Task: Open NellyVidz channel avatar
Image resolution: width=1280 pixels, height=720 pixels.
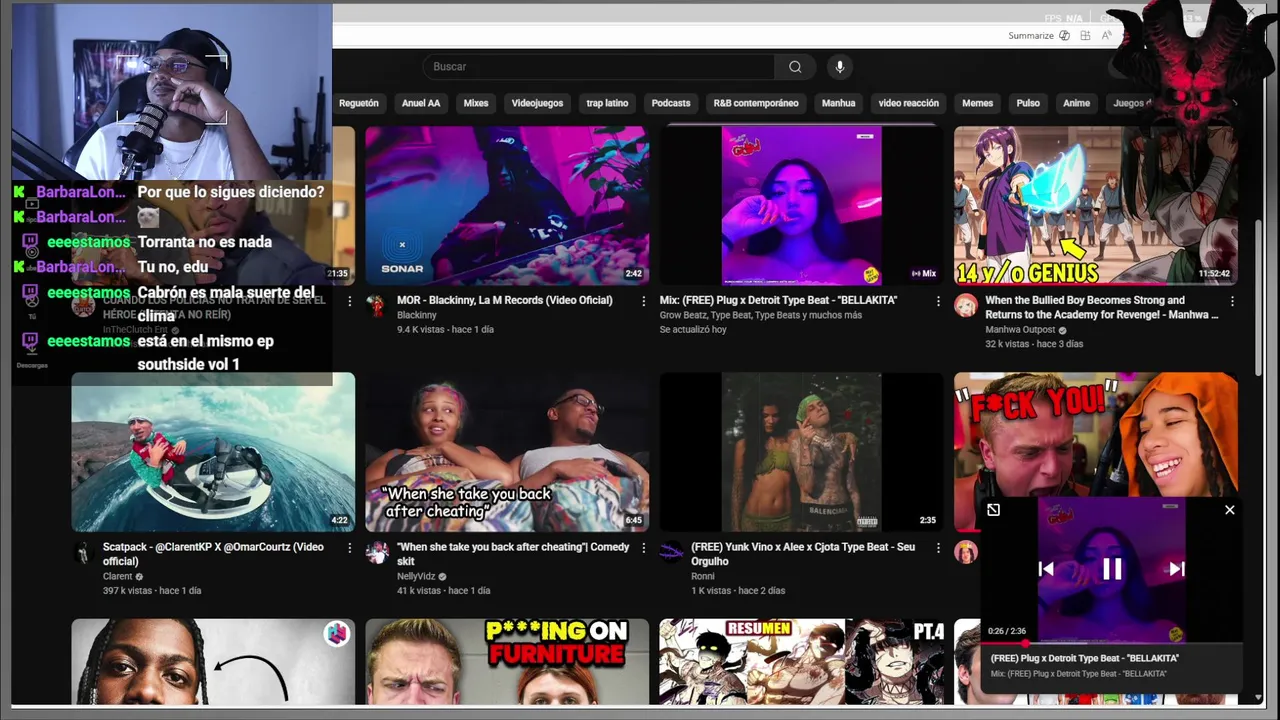Action: click(x=377, y=552)
